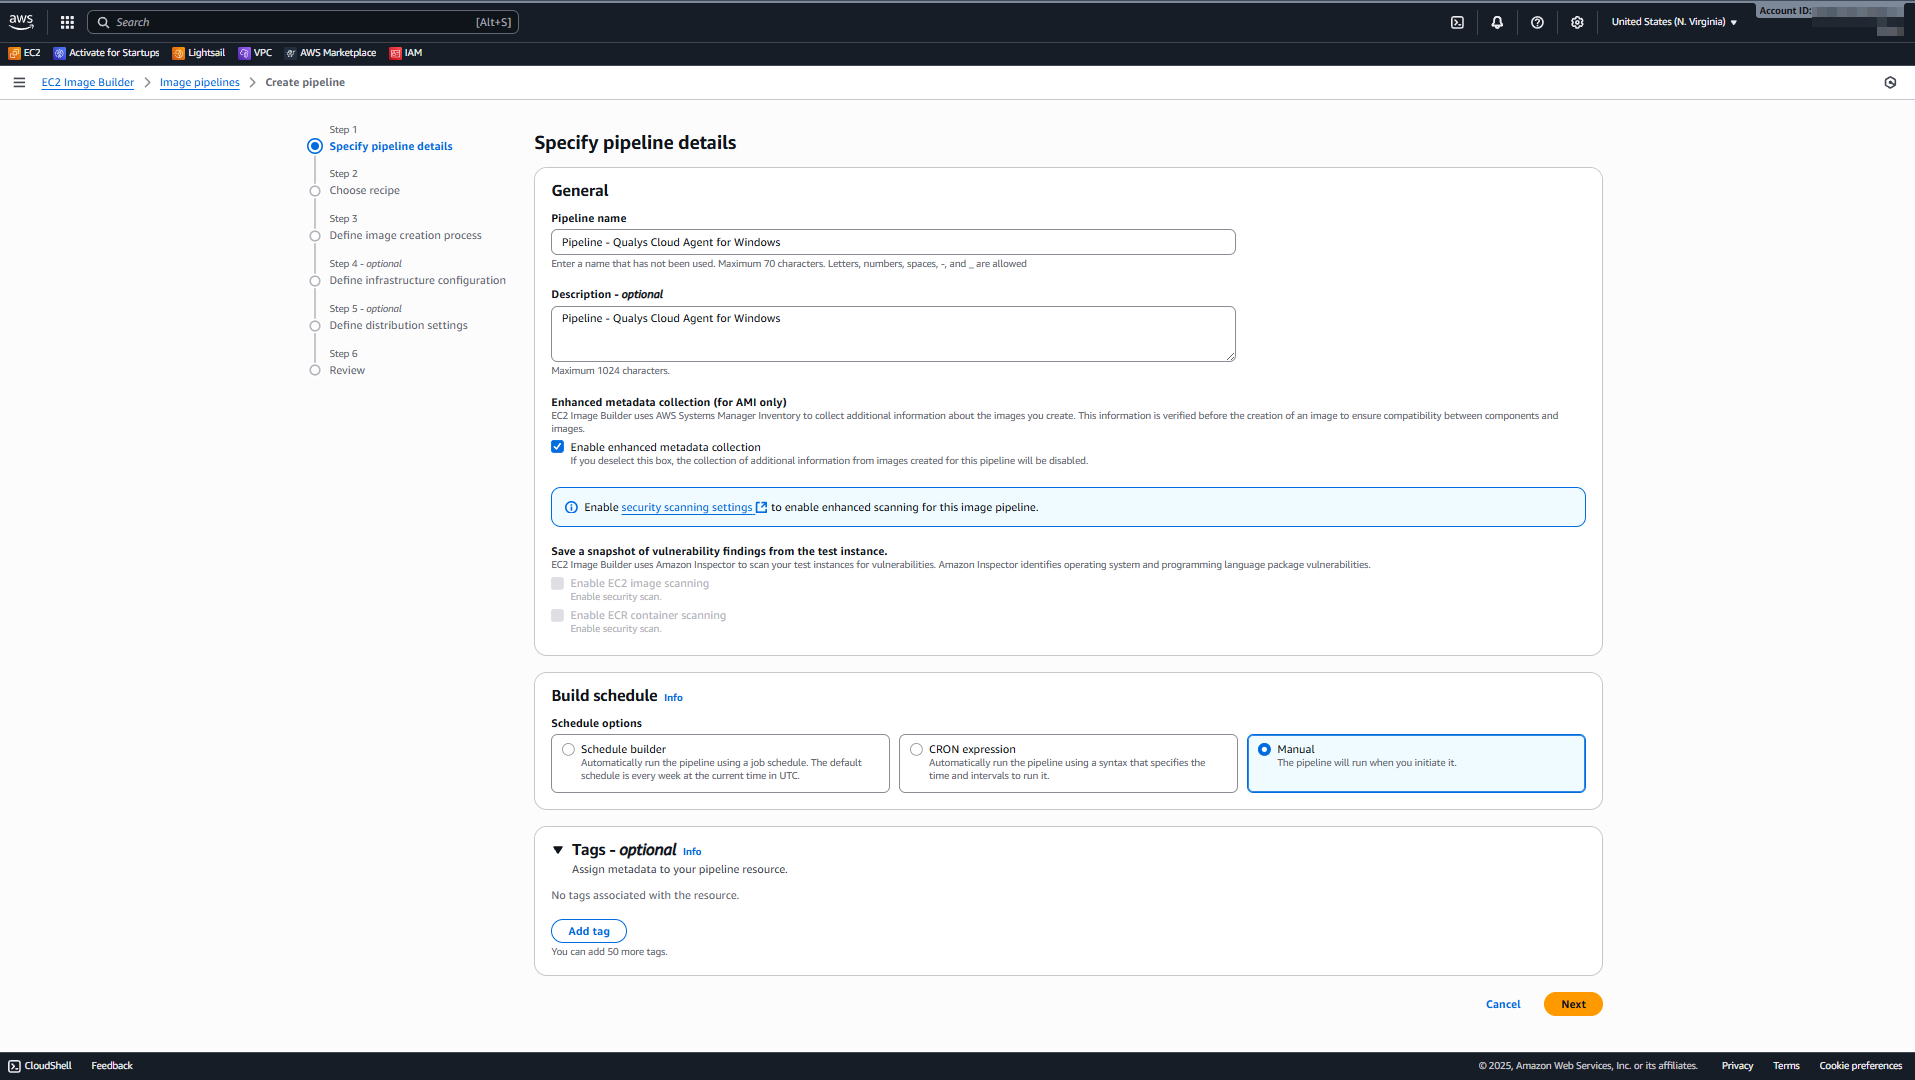1915x1080 pixels.
Task: Open the region selector United States (N. Virginia)
Action: 1673,22
